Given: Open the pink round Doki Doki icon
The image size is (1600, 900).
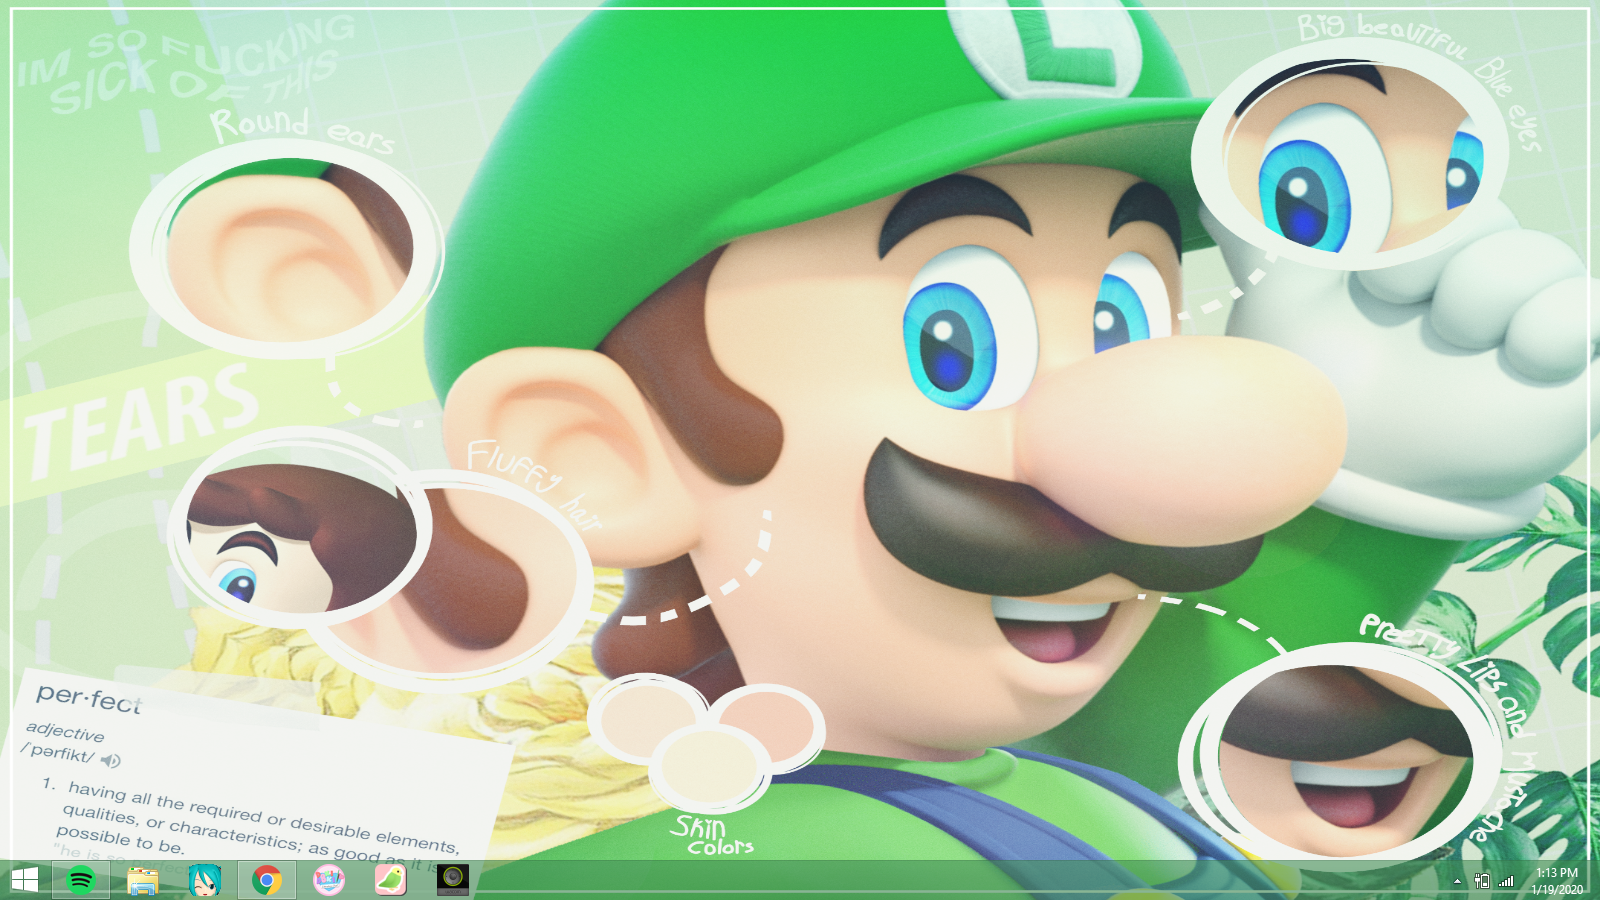Looking at the screenshot, I should (329, 880).
